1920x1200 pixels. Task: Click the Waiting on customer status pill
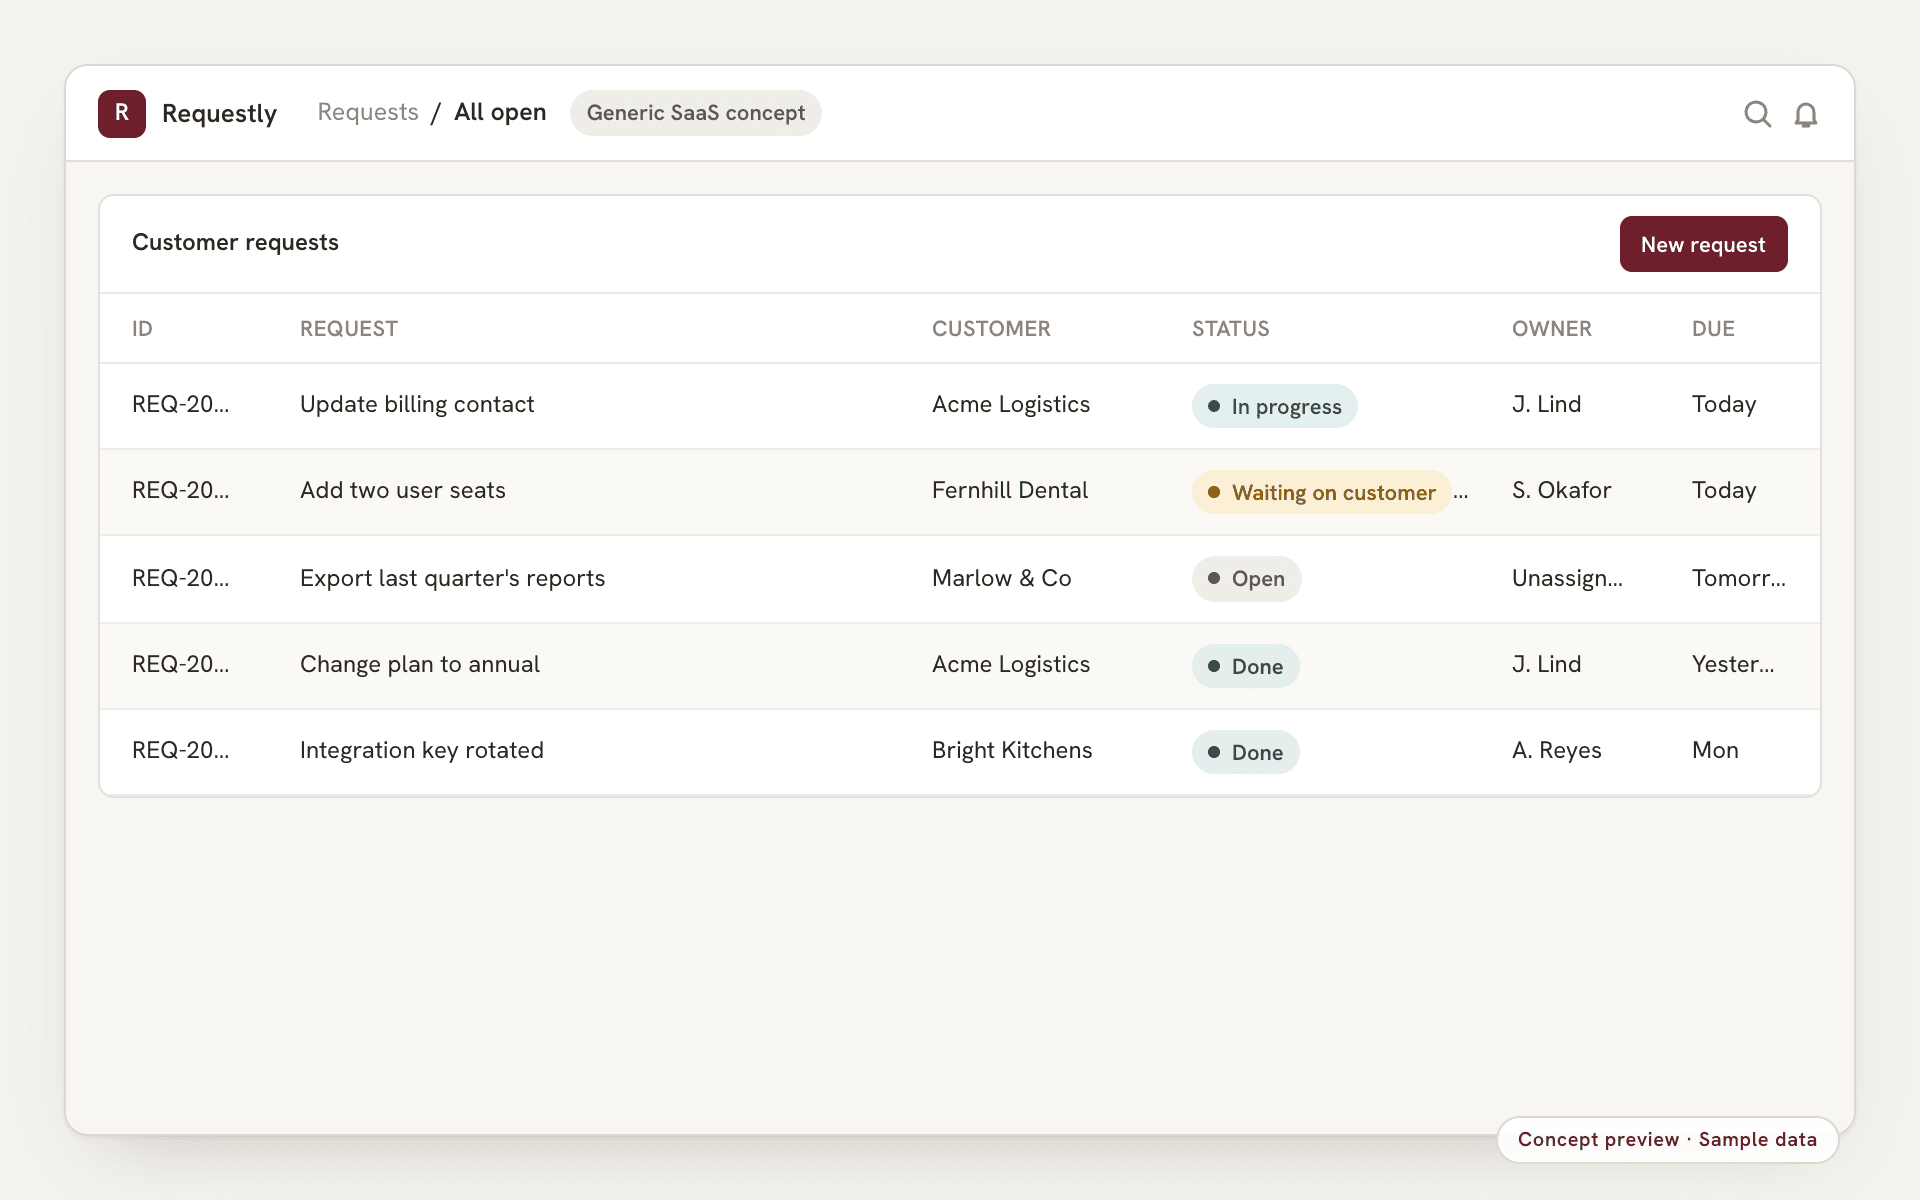(1321, 492)
